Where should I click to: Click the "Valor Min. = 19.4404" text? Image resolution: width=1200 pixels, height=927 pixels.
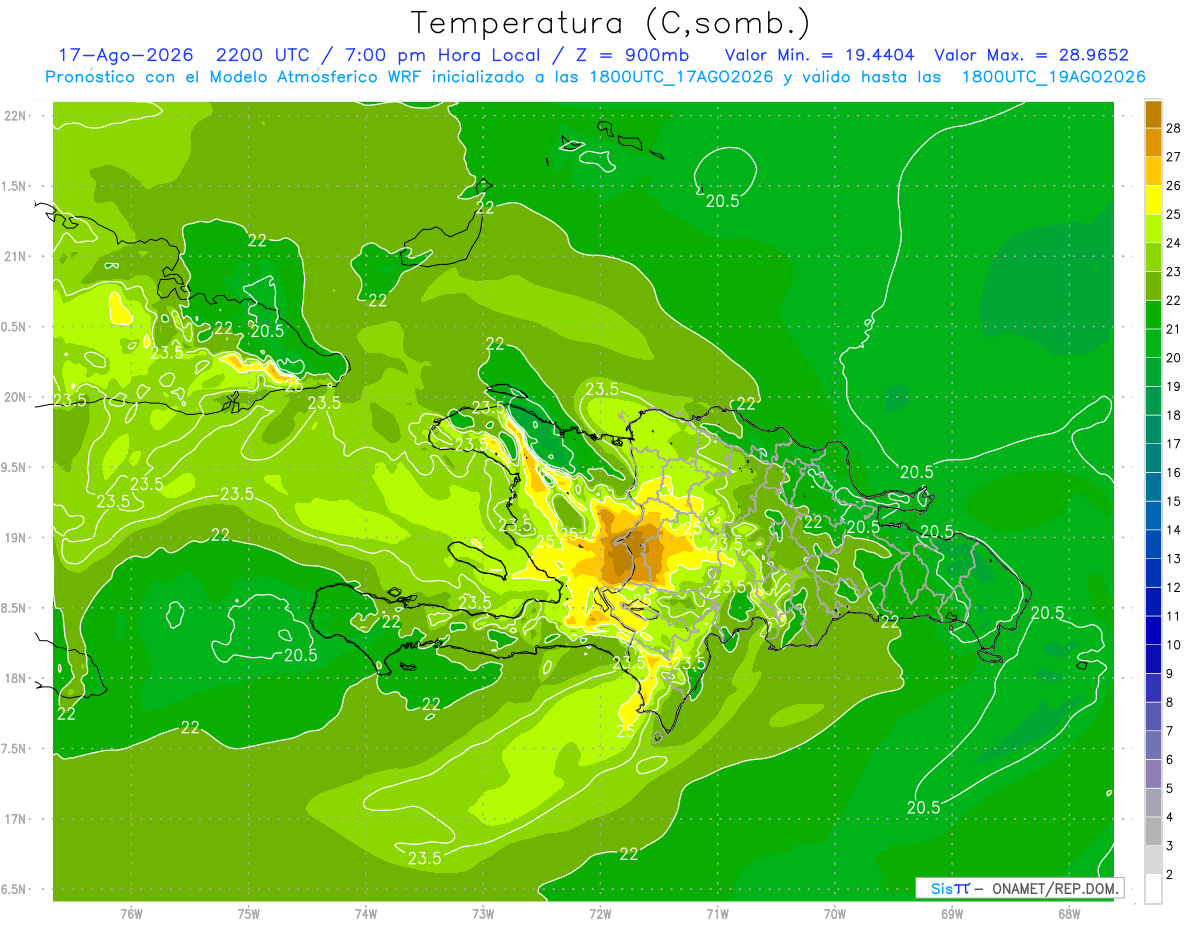point(819,55)
